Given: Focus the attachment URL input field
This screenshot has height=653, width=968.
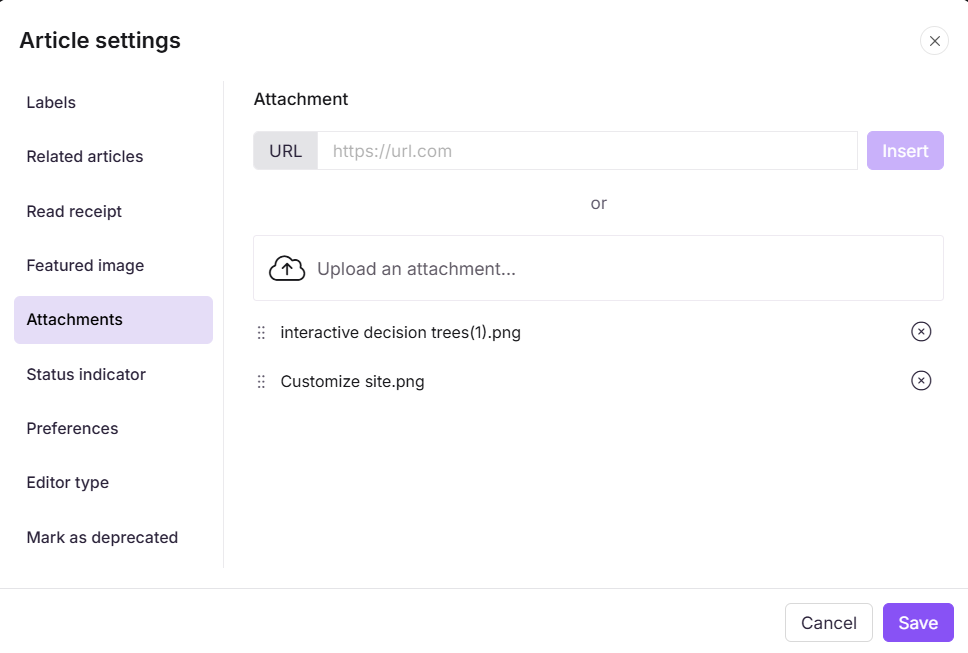Looking at the screenshot, I should click(587, 151).
